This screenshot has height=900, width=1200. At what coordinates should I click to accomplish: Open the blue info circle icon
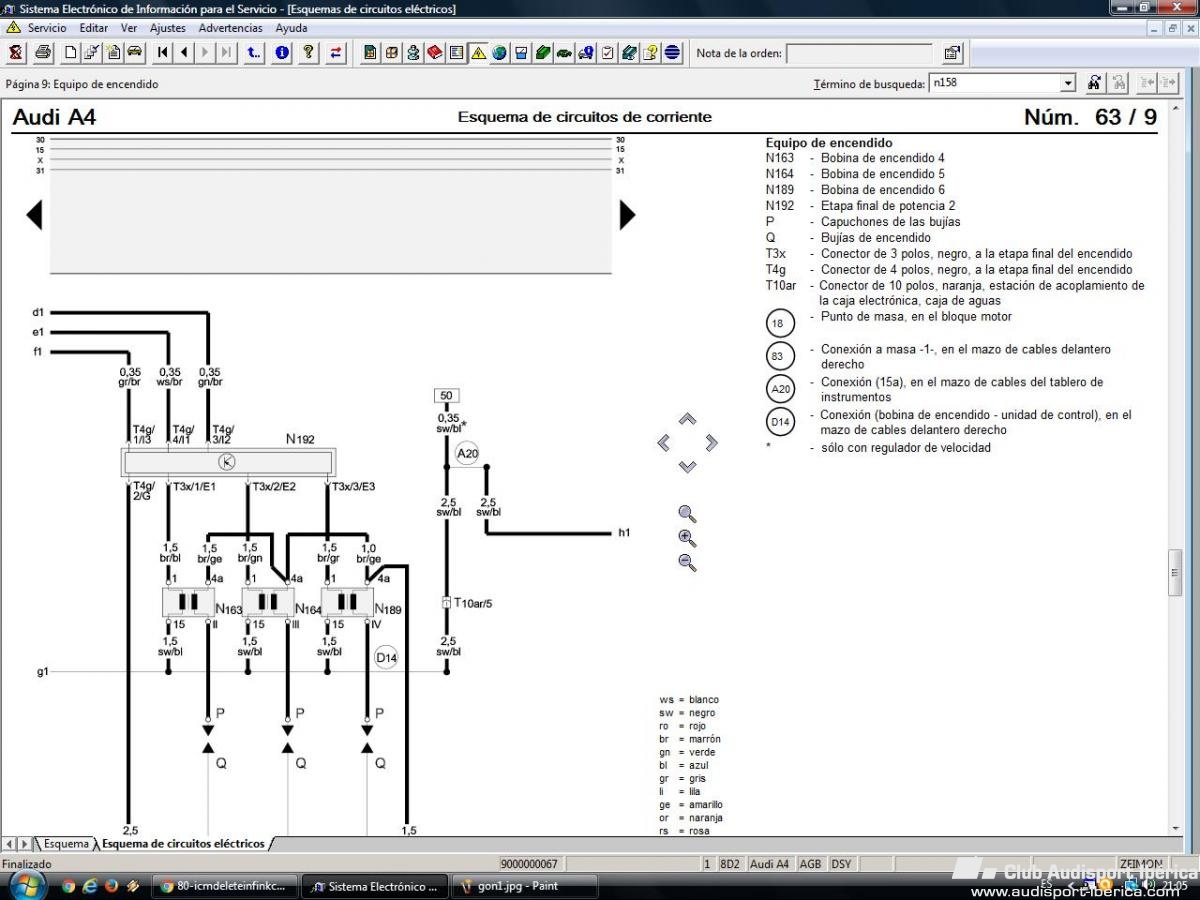coord(282,53)
